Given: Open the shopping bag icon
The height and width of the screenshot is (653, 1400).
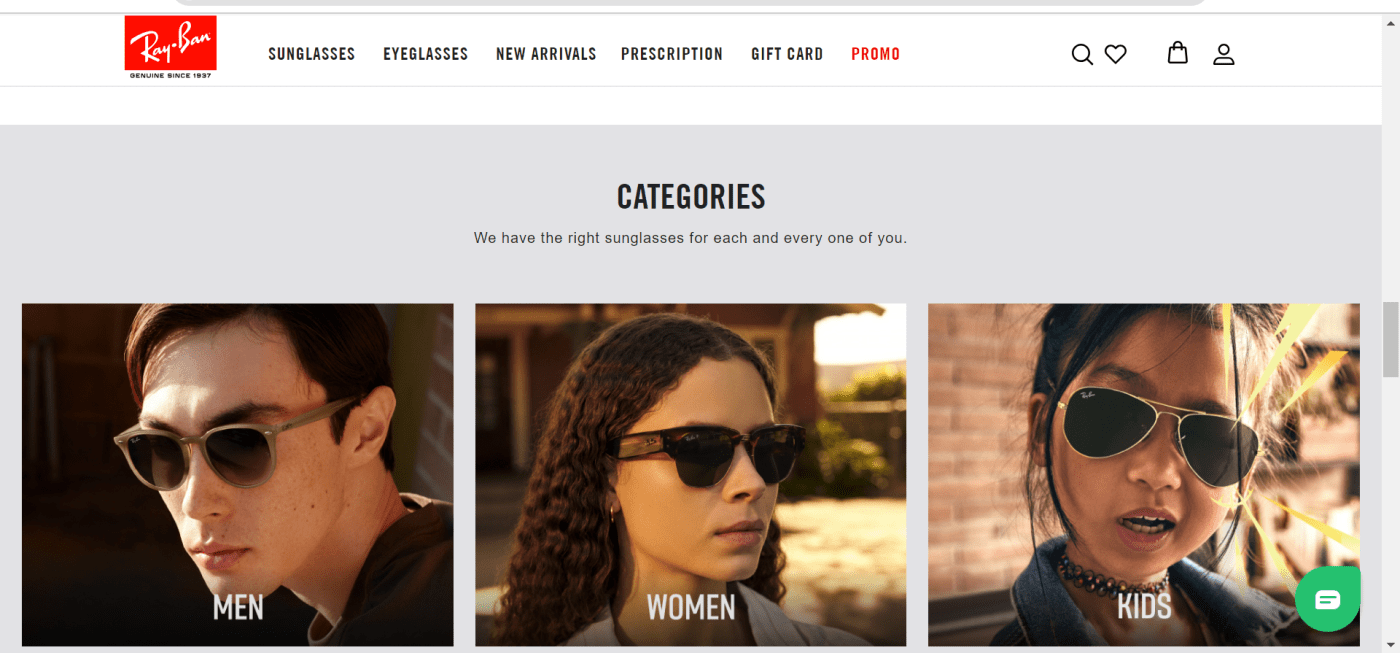Looking at the screenshot, I should point(1178,53).
